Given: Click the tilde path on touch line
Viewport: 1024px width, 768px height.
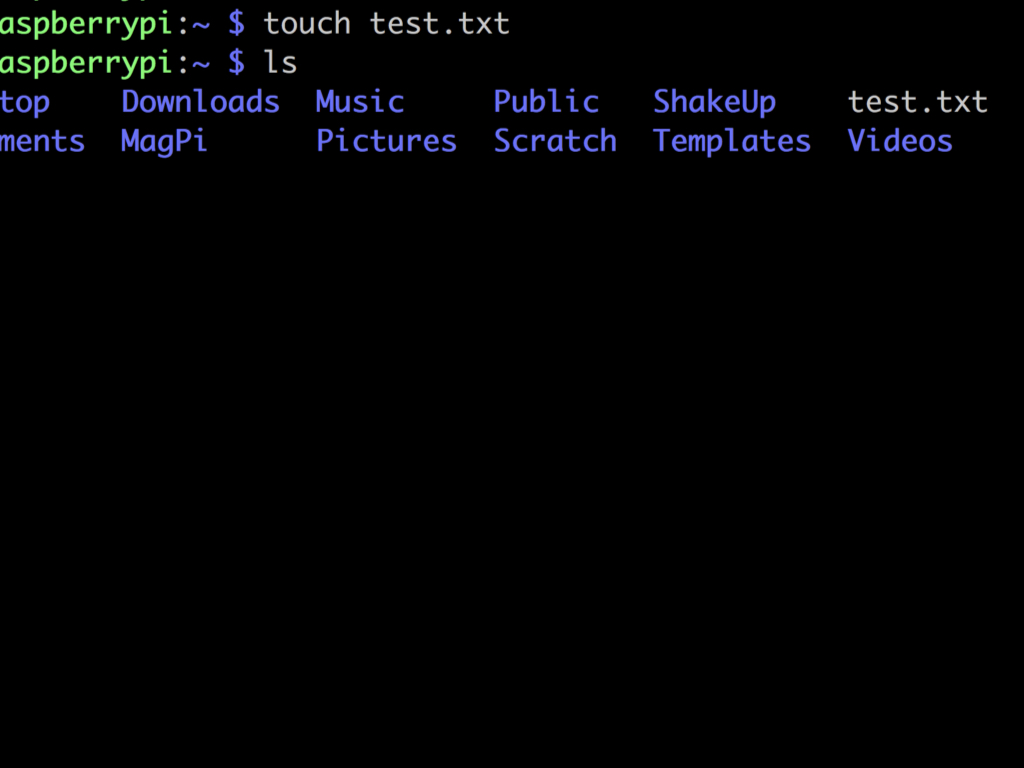Looking at the screenshot, I should tap(200, 25).
